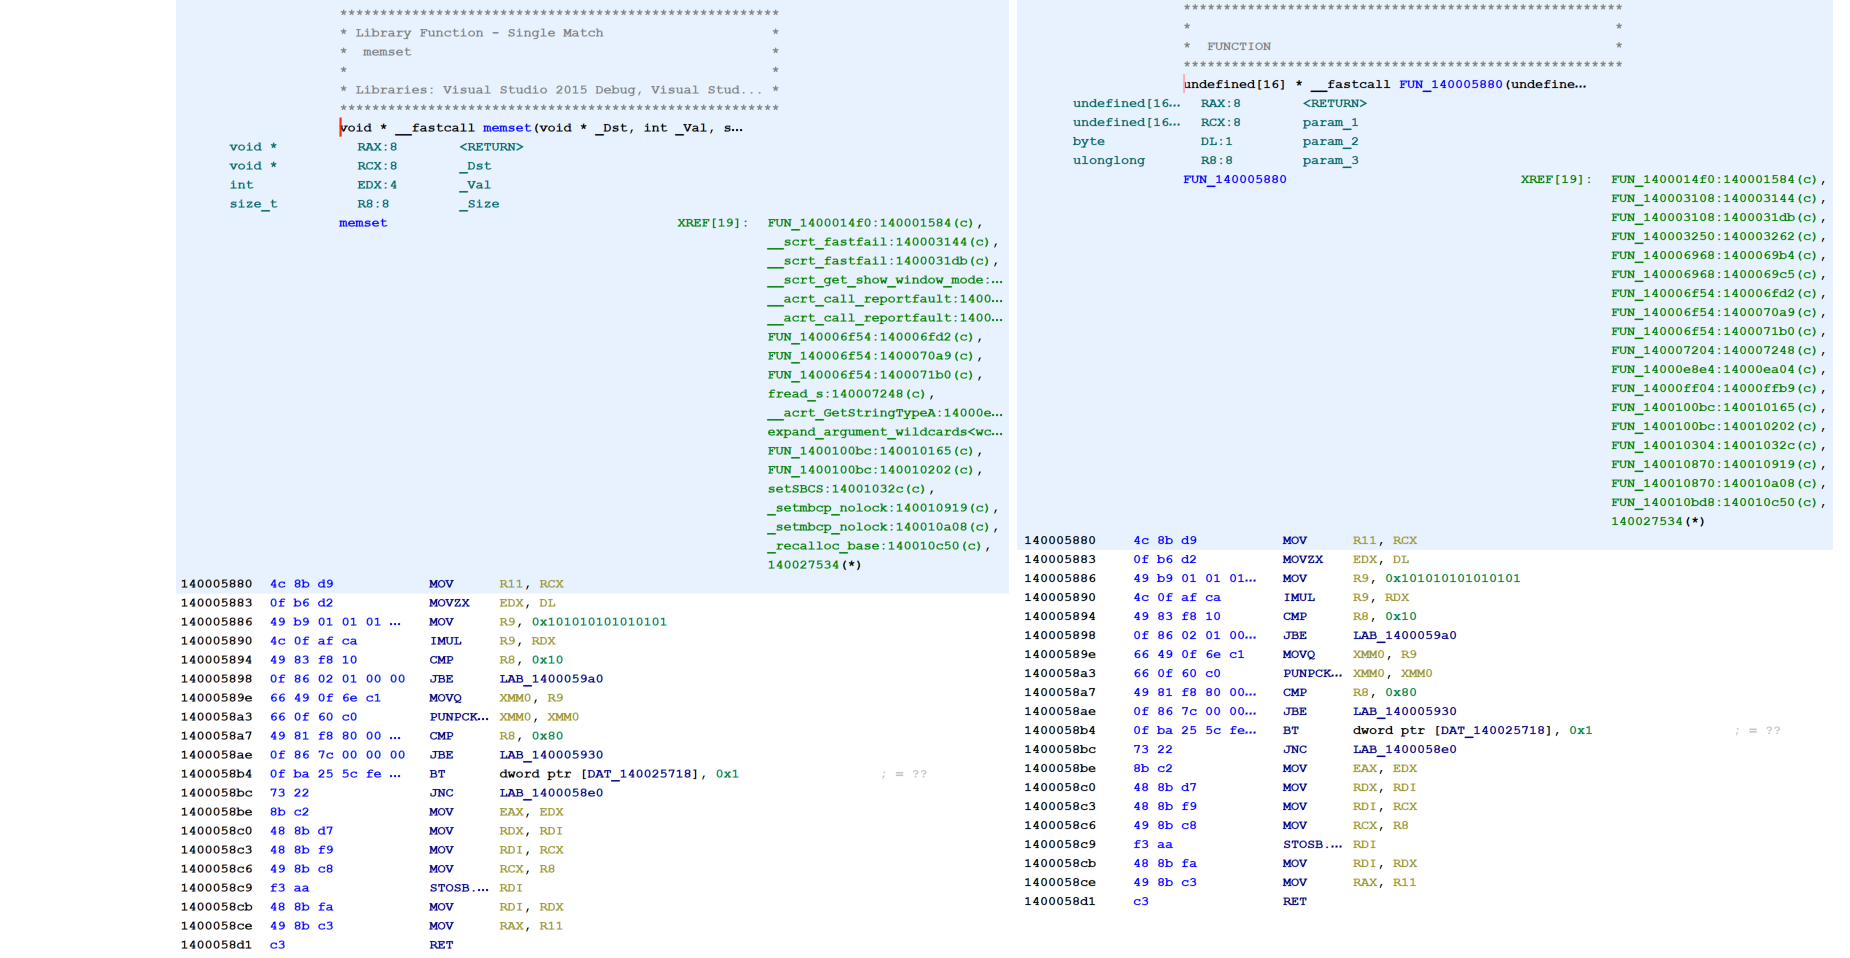Screen dimensions: 1850x958
Task: Select the FUN_140005880 function name in right panel
Action: 1234,178
